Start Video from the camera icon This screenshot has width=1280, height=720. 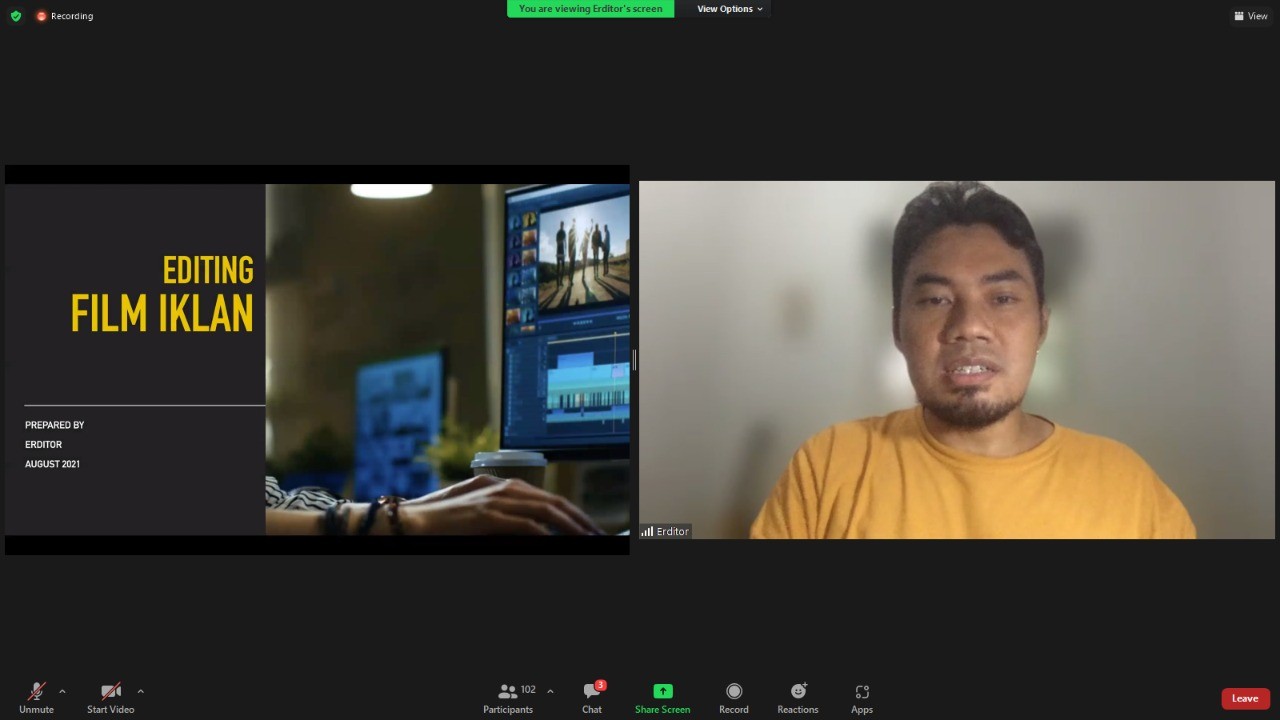tap(110, 698)
